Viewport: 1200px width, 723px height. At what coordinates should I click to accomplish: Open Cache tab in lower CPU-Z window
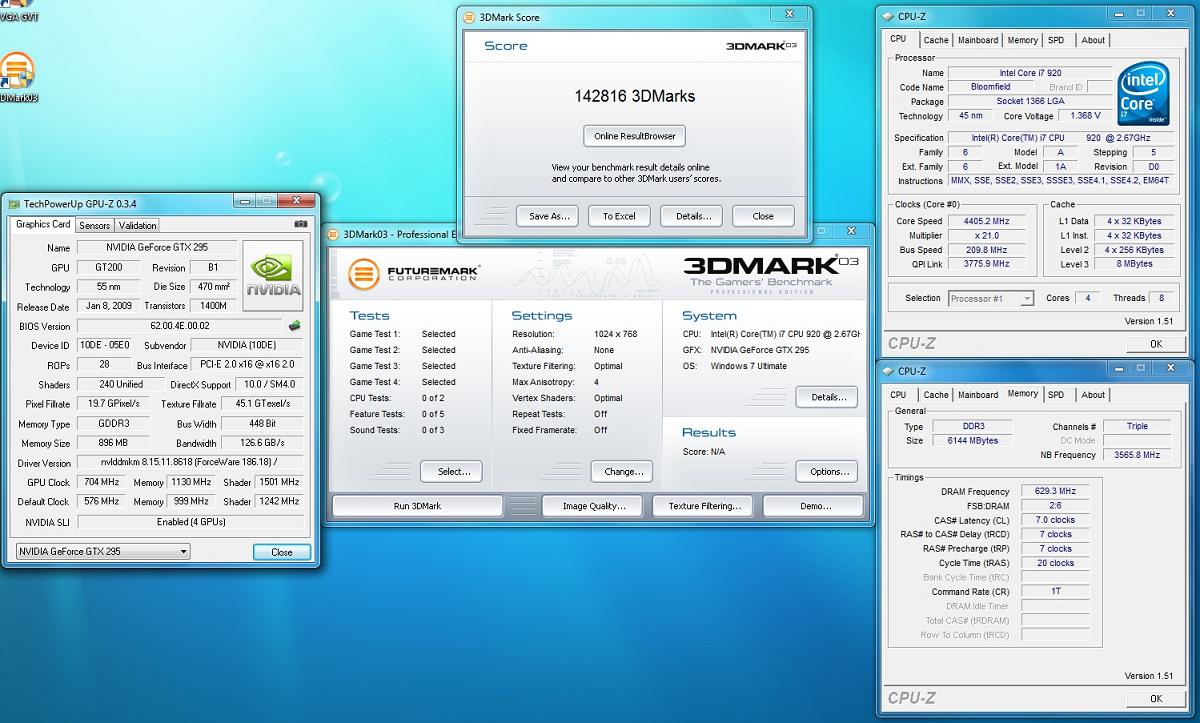click(936, 394)
